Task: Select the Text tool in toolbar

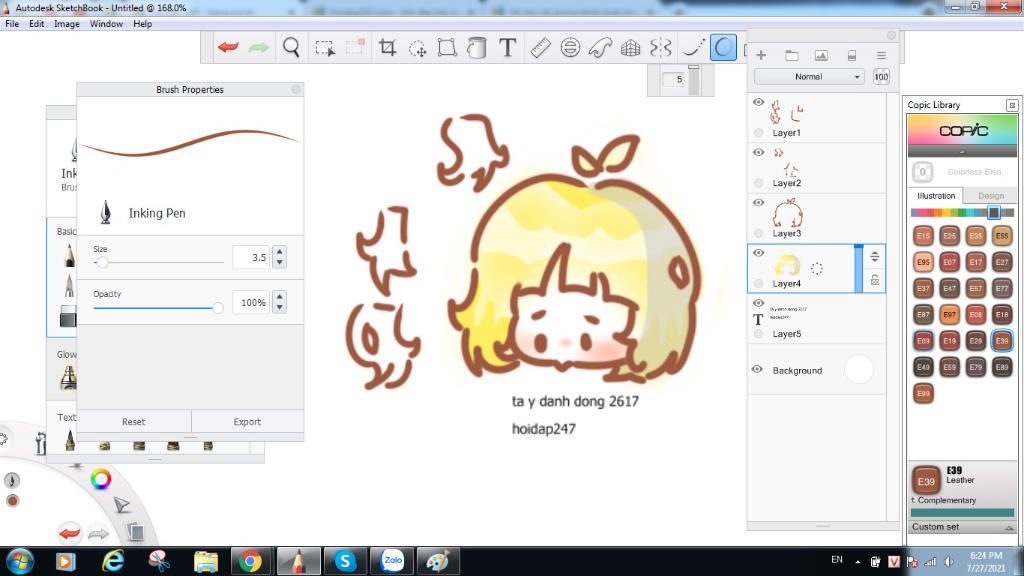Action: [507, 48]
